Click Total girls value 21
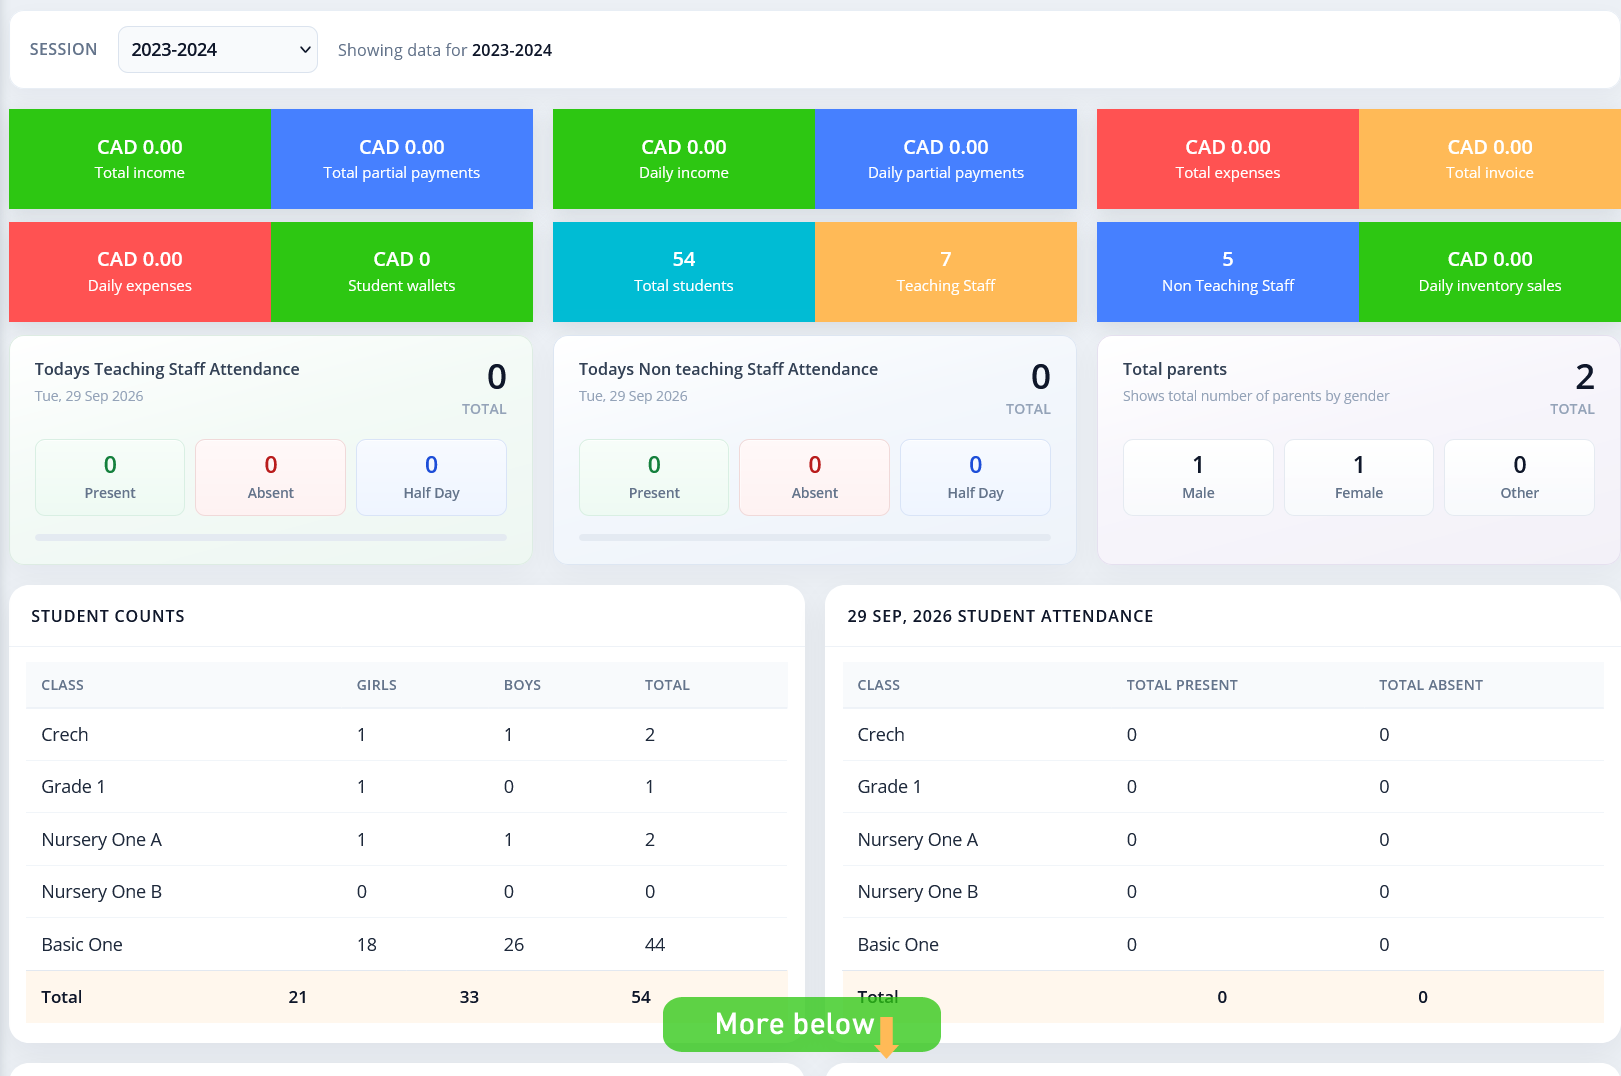 pyautogui.click(x=298, y=997)
